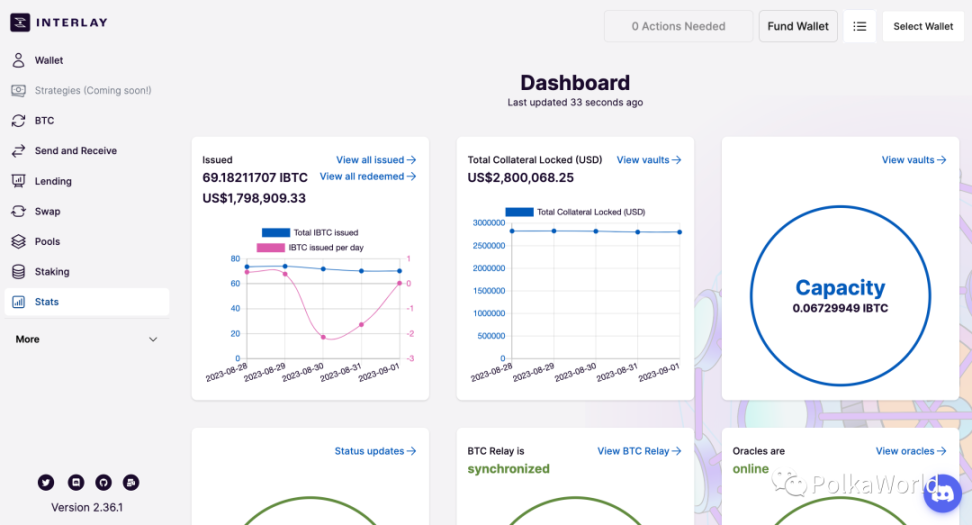The image size is (972, 525).
Task: Open the Swap page
Action: (87, 211)
